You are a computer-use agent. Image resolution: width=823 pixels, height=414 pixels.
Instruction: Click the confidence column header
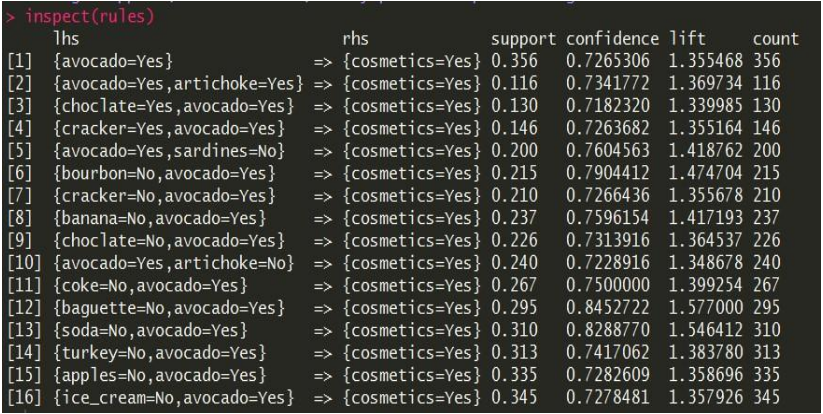tap(611, 39)
